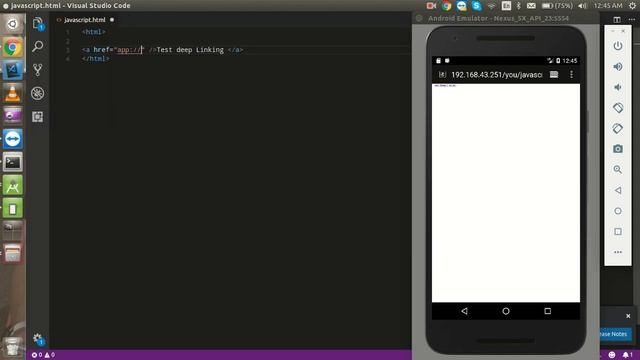Open the mail indicator in the top panel
The image size is (640, 360).
pyautogui.click(x=531, y=6)
